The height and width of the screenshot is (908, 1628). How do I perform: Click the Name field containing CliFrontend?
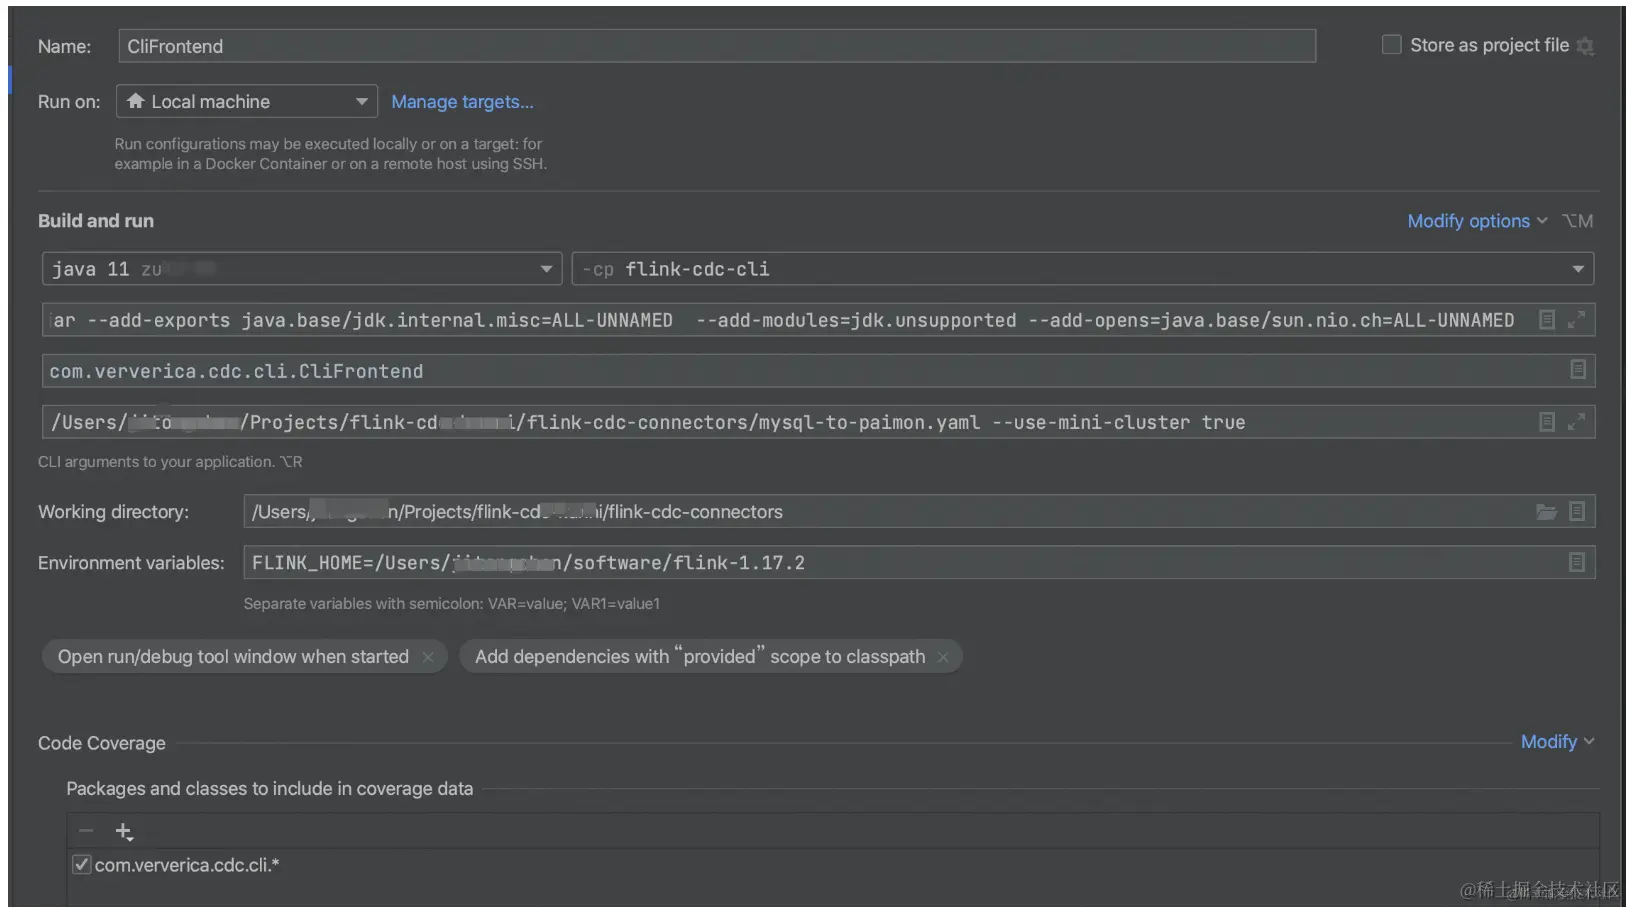click(716, 46)
